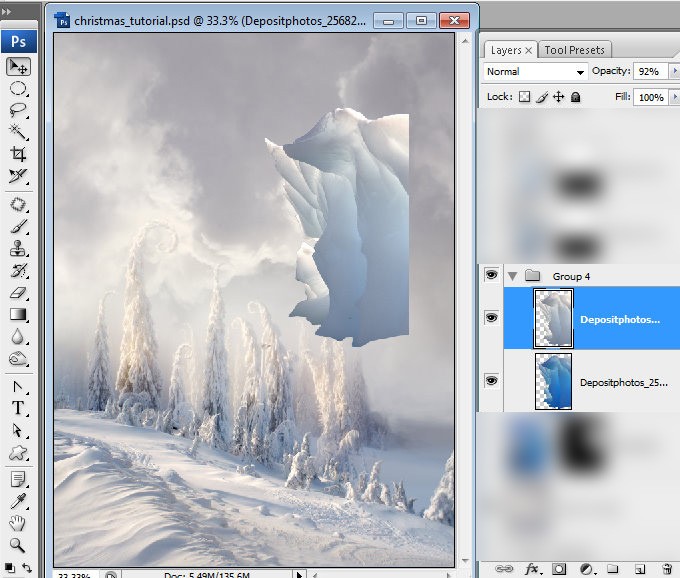Toggle visibility of selected Depositphotos layer
Viewport: 680px width, 578px height.
[491, 318]
